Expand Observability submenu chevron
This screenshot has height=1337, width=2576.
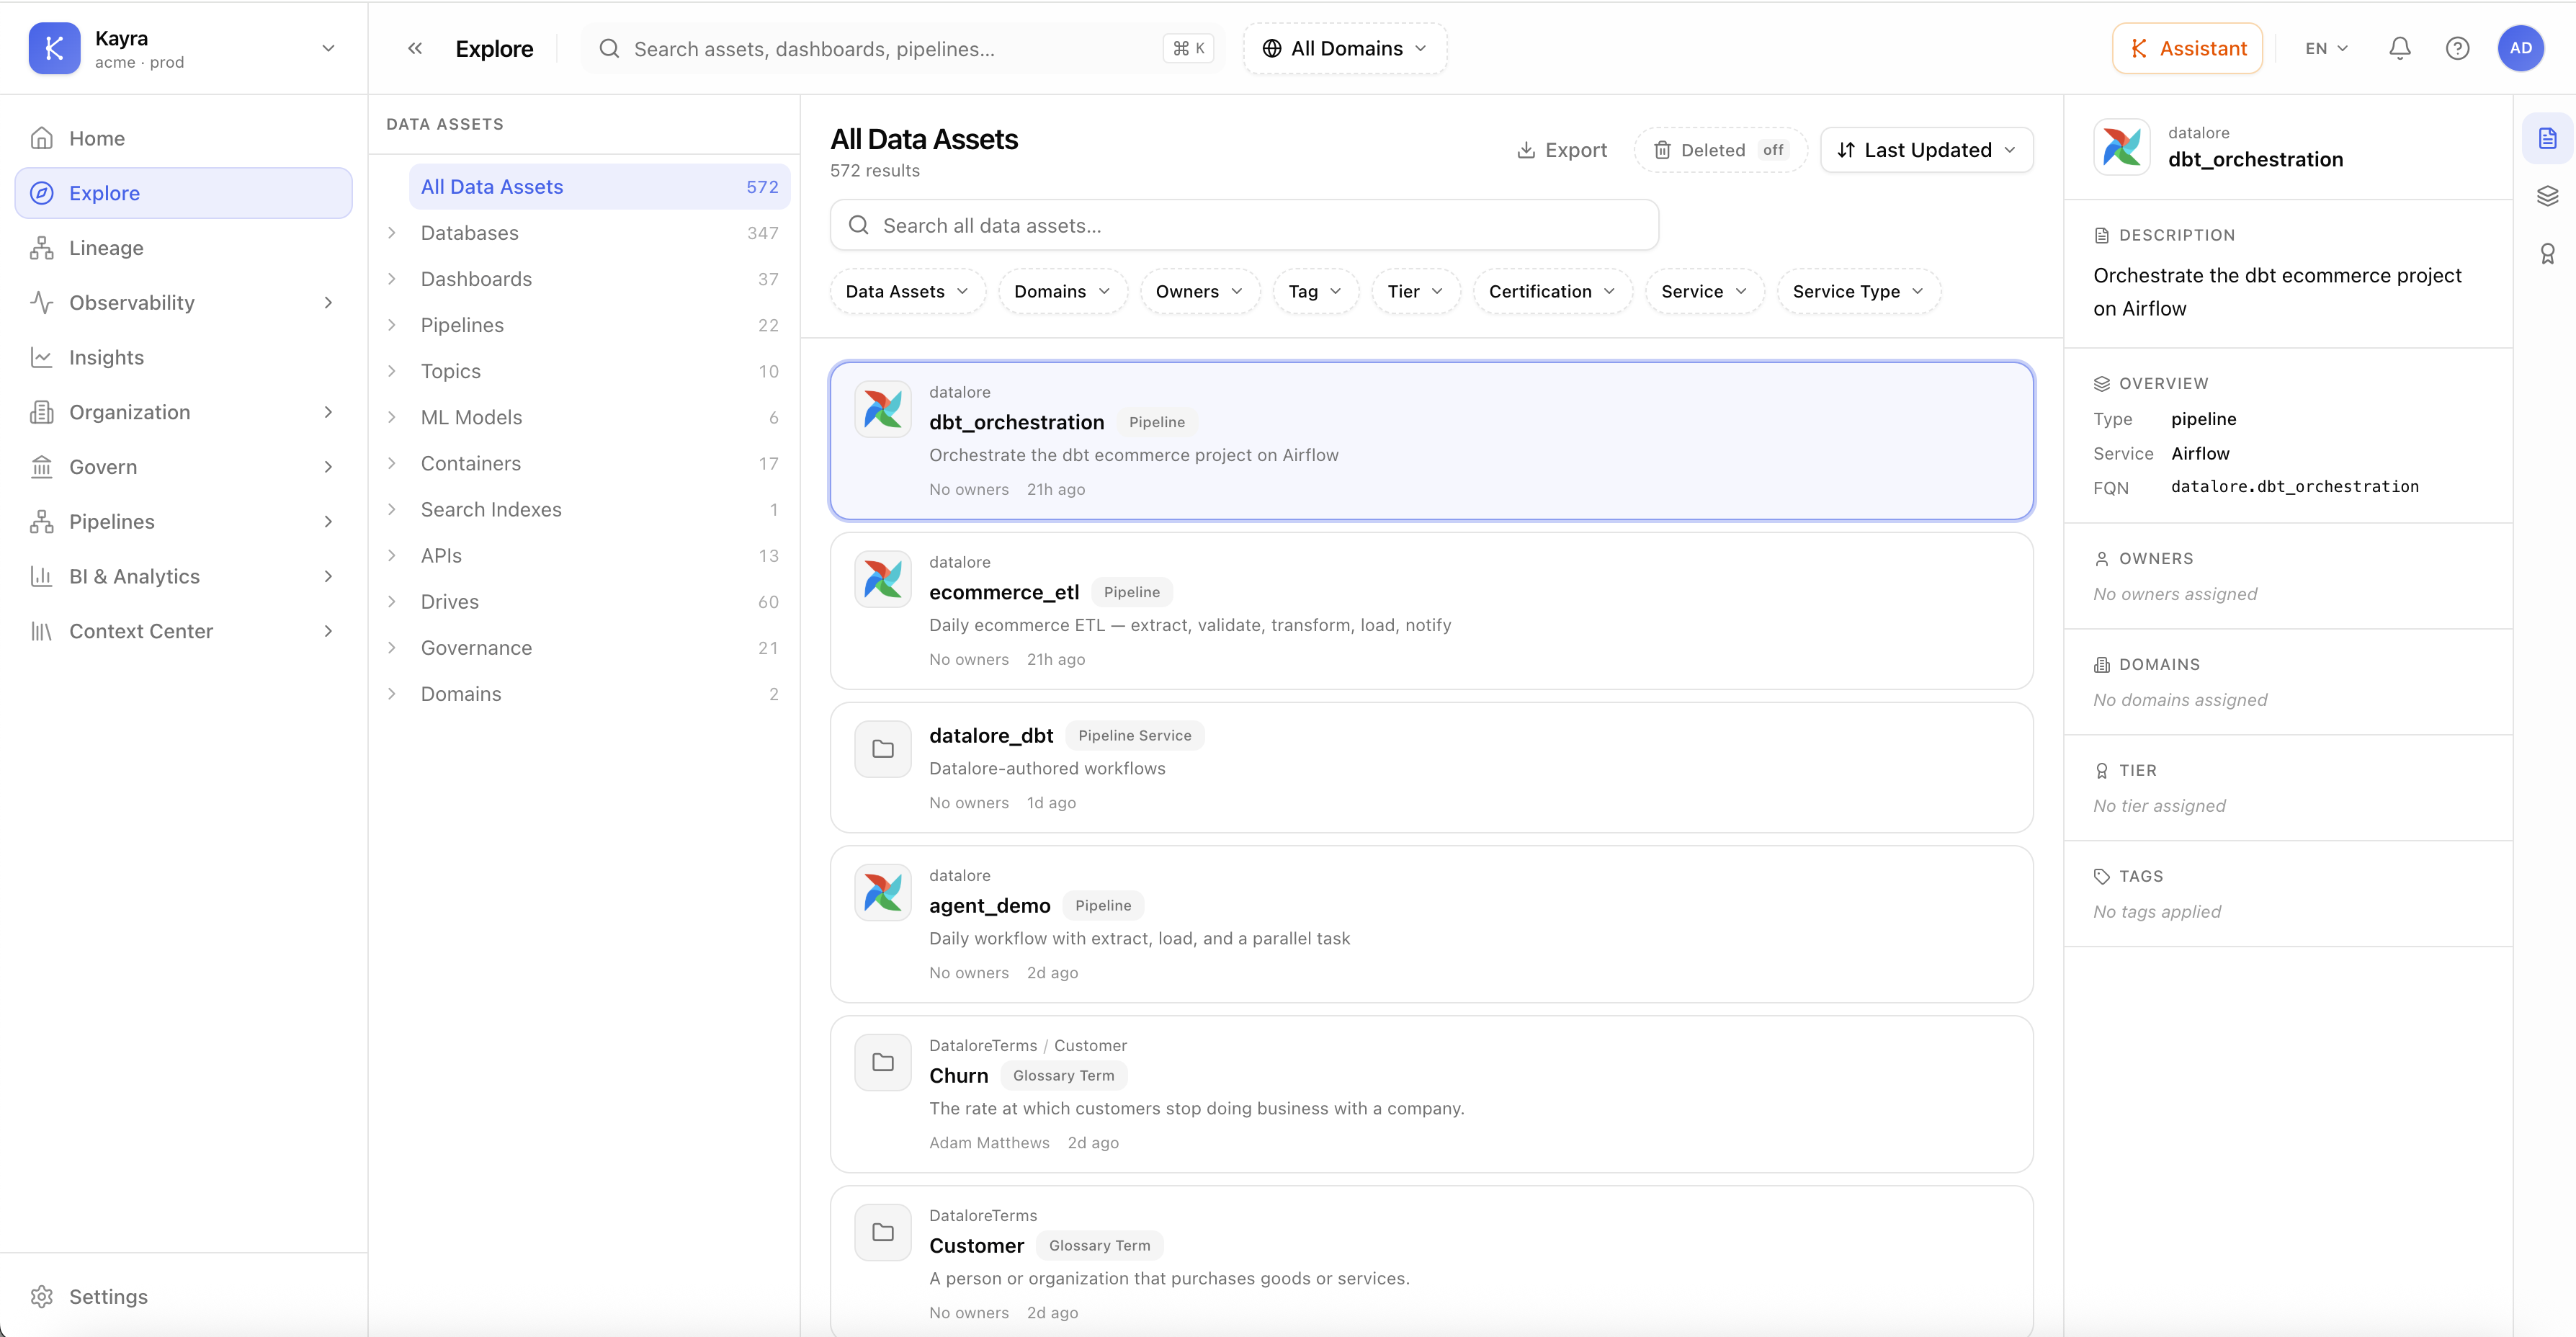point(328,302)
